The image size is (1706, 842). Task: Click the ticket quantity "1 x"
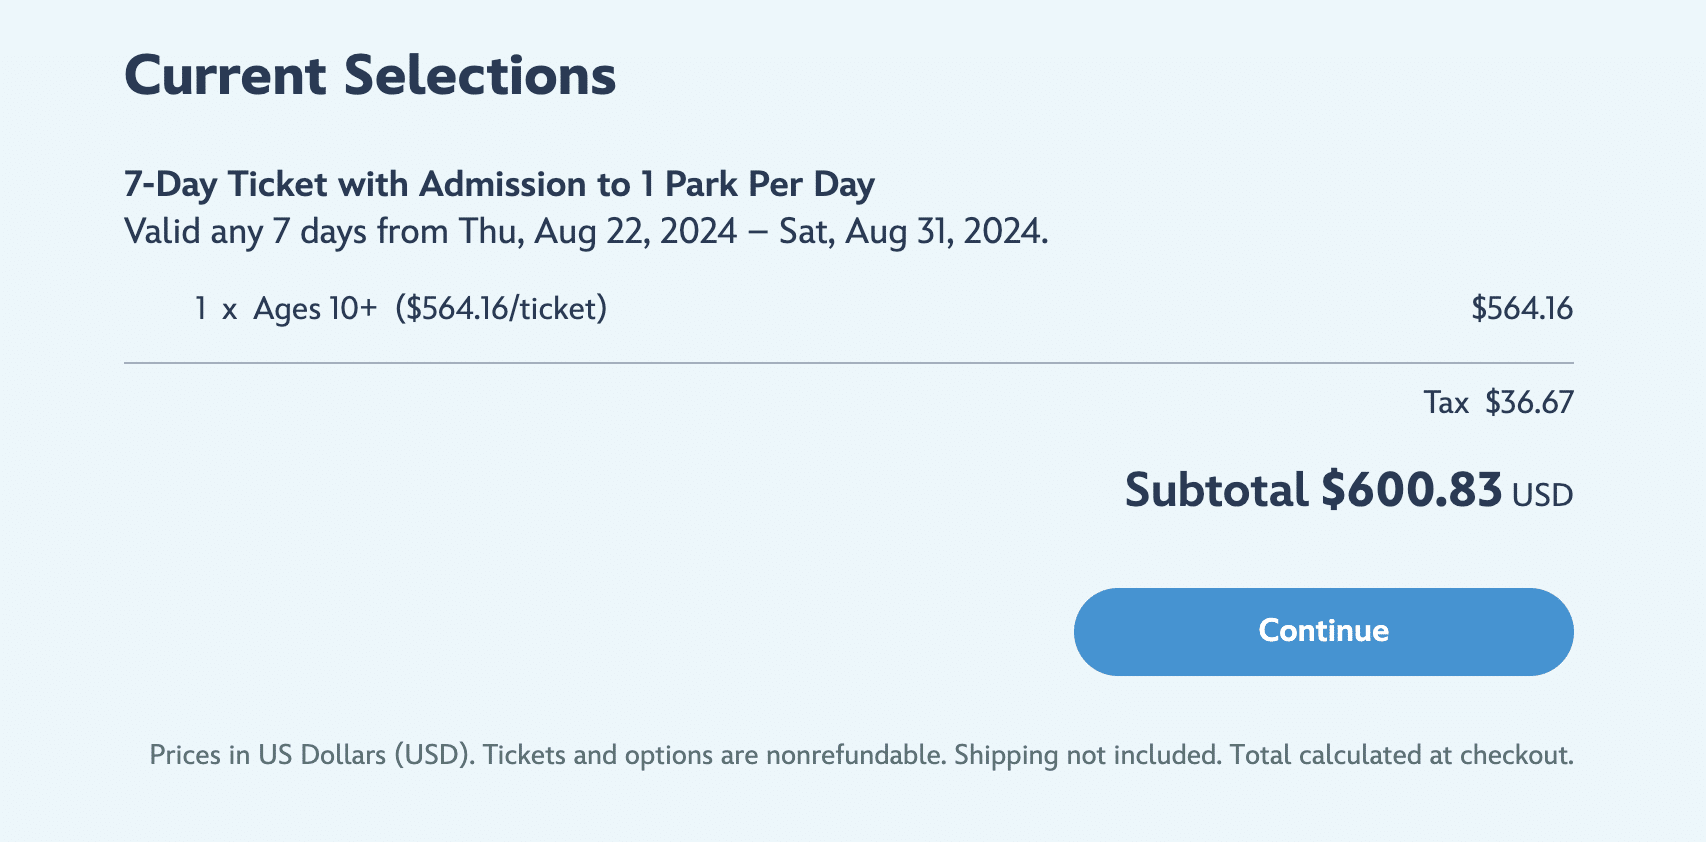pos(215,309)
